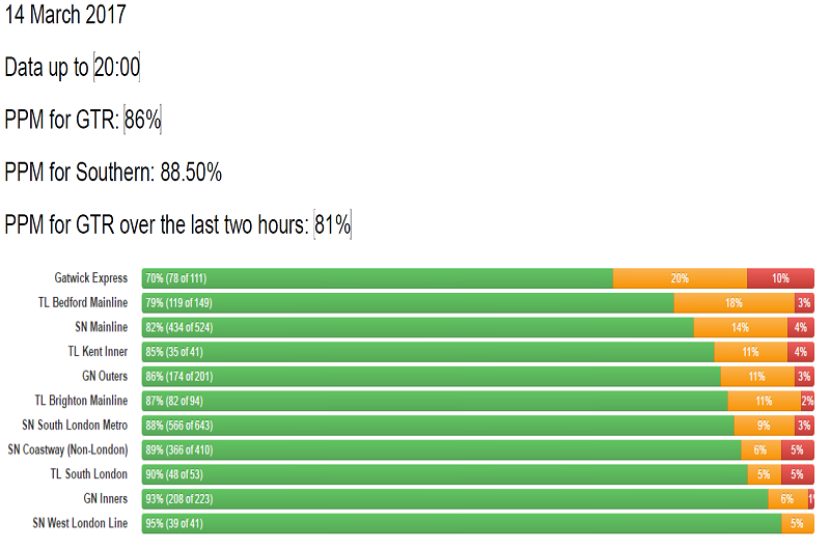This screenshot has height=540, width=830.
Task: Click Gatwick Express green 70% bar segment
Action: pos(377,279)
